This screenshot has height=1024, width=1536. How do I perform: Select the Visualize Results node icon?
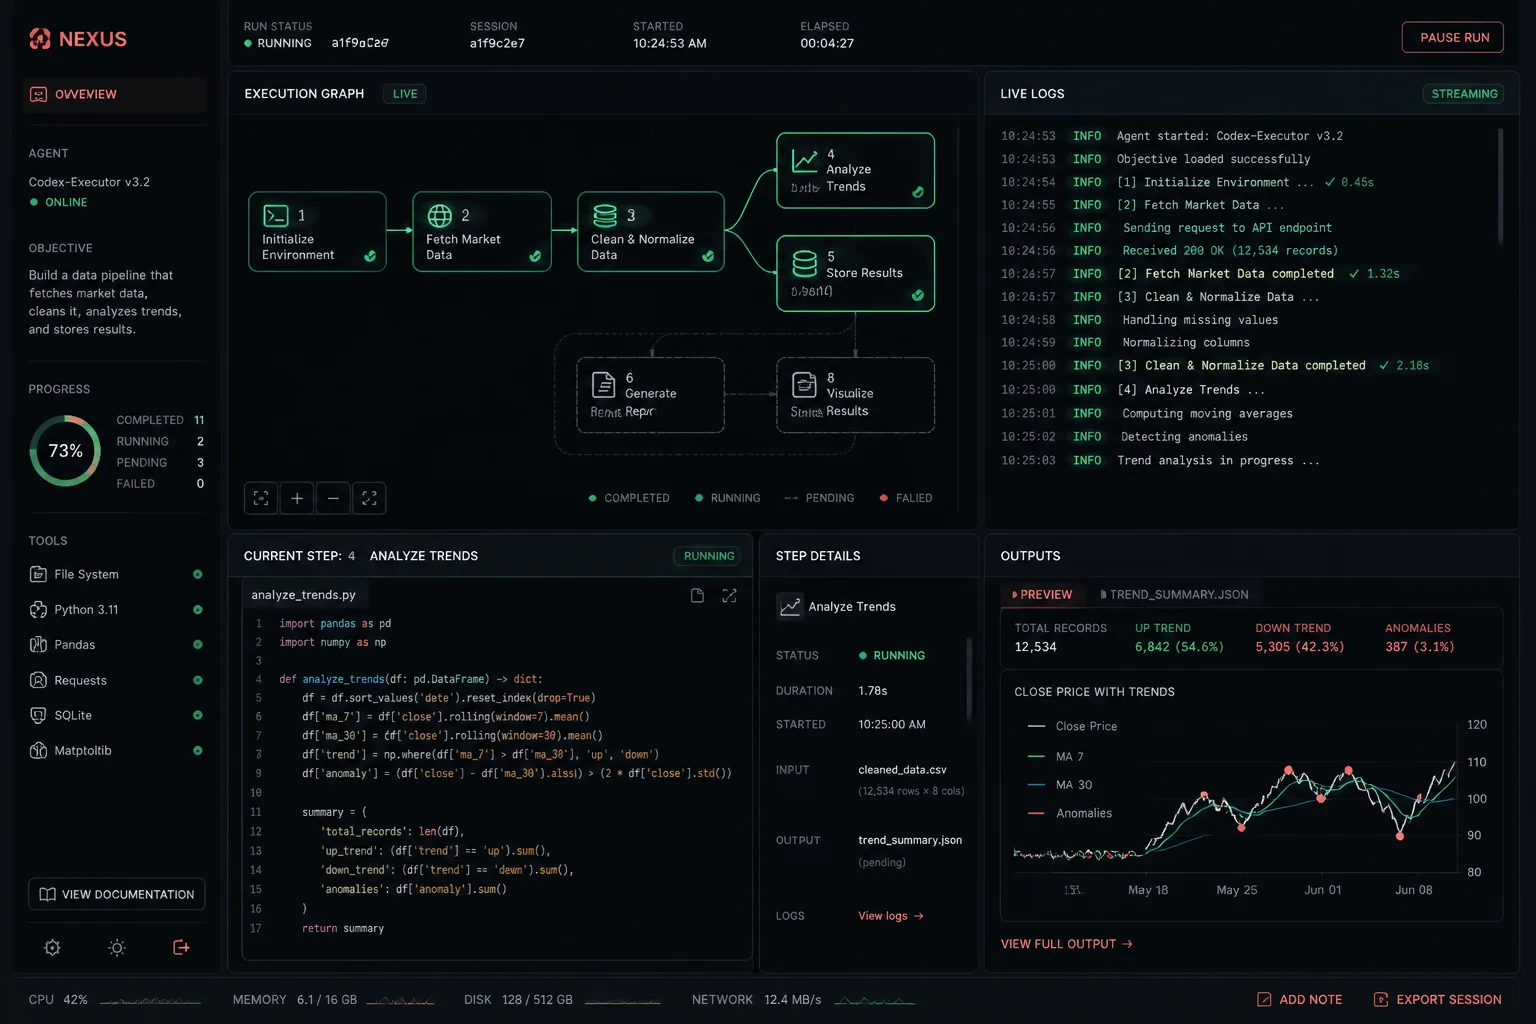click(x=804, y=384)
